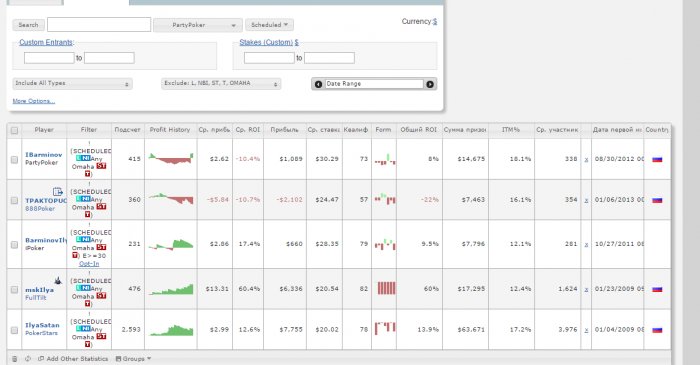This screenshot has height=365, width=700.
Task: Click the next date range arrow
Action: pos(430,84)
